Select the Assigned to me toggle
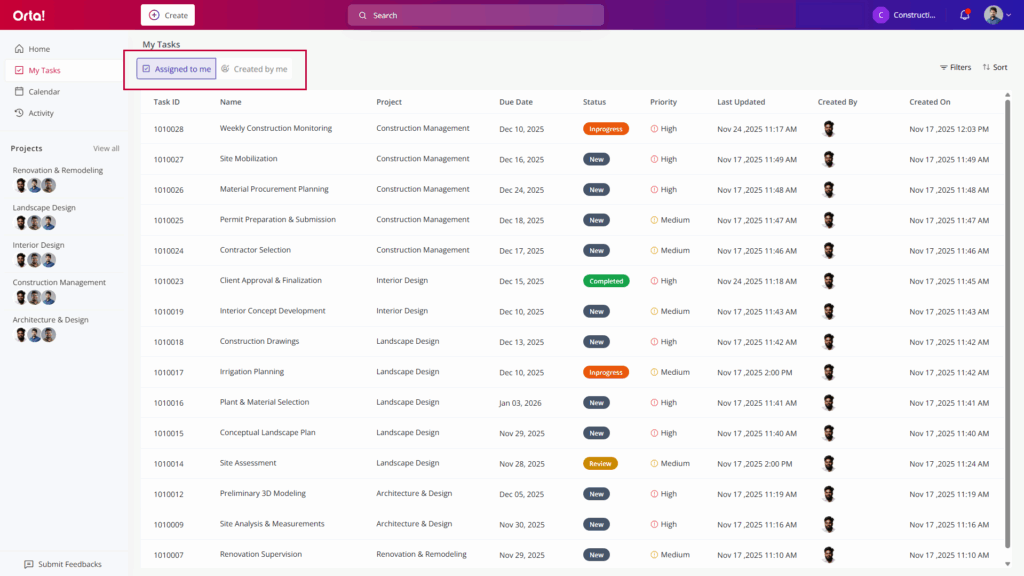1024x576 pixels. [x=176, y=69]
